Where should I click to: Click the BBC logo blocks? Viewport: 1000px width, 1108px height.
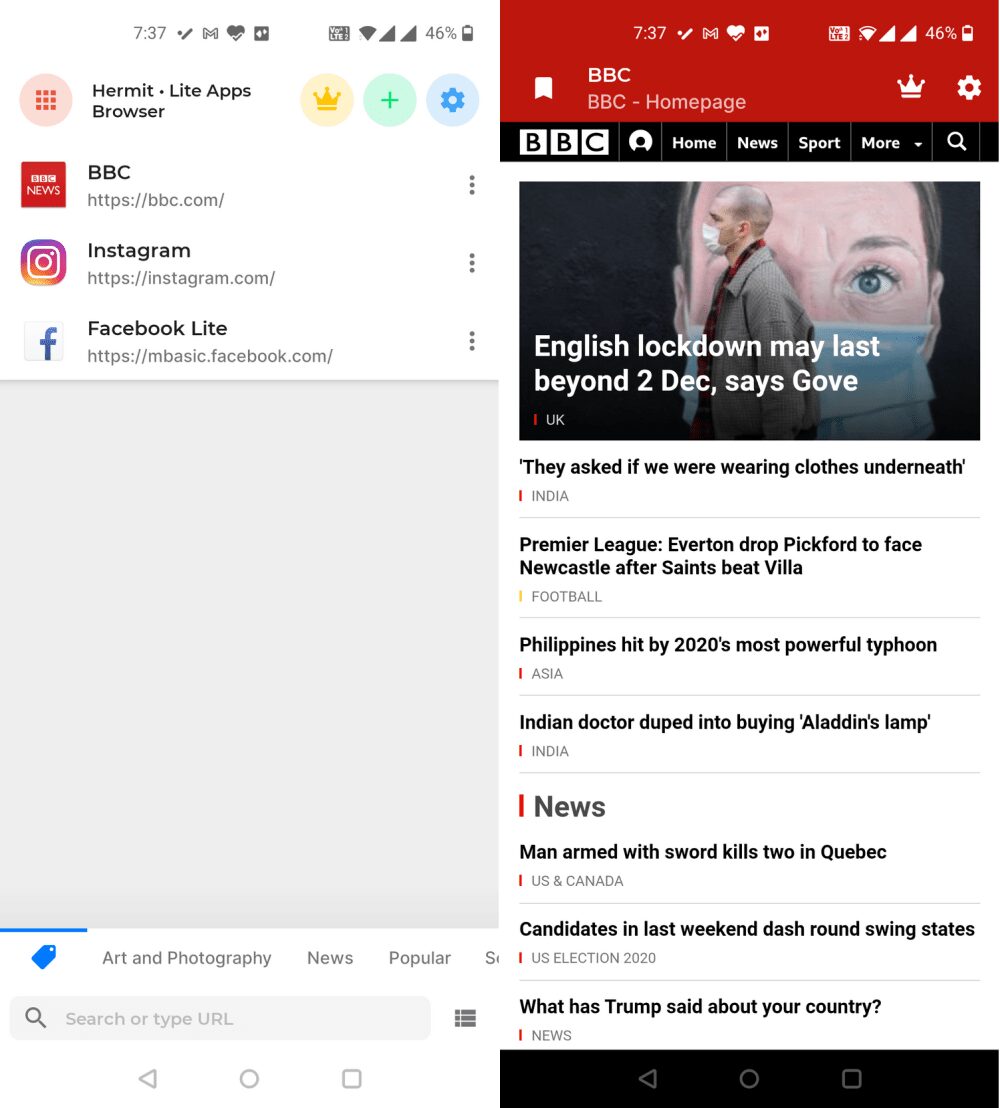coord(564,142)
